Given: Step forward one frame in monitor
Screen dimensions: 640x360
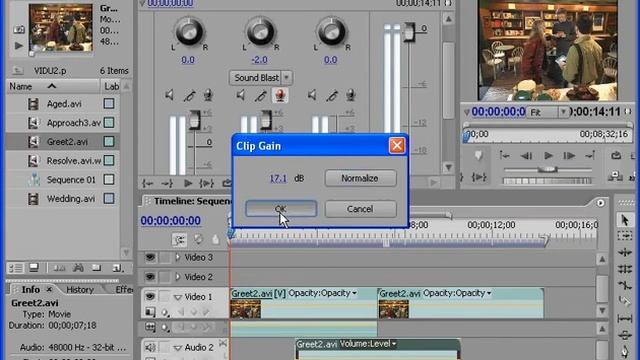Looking at the screenshot, I should click(569, 156).
